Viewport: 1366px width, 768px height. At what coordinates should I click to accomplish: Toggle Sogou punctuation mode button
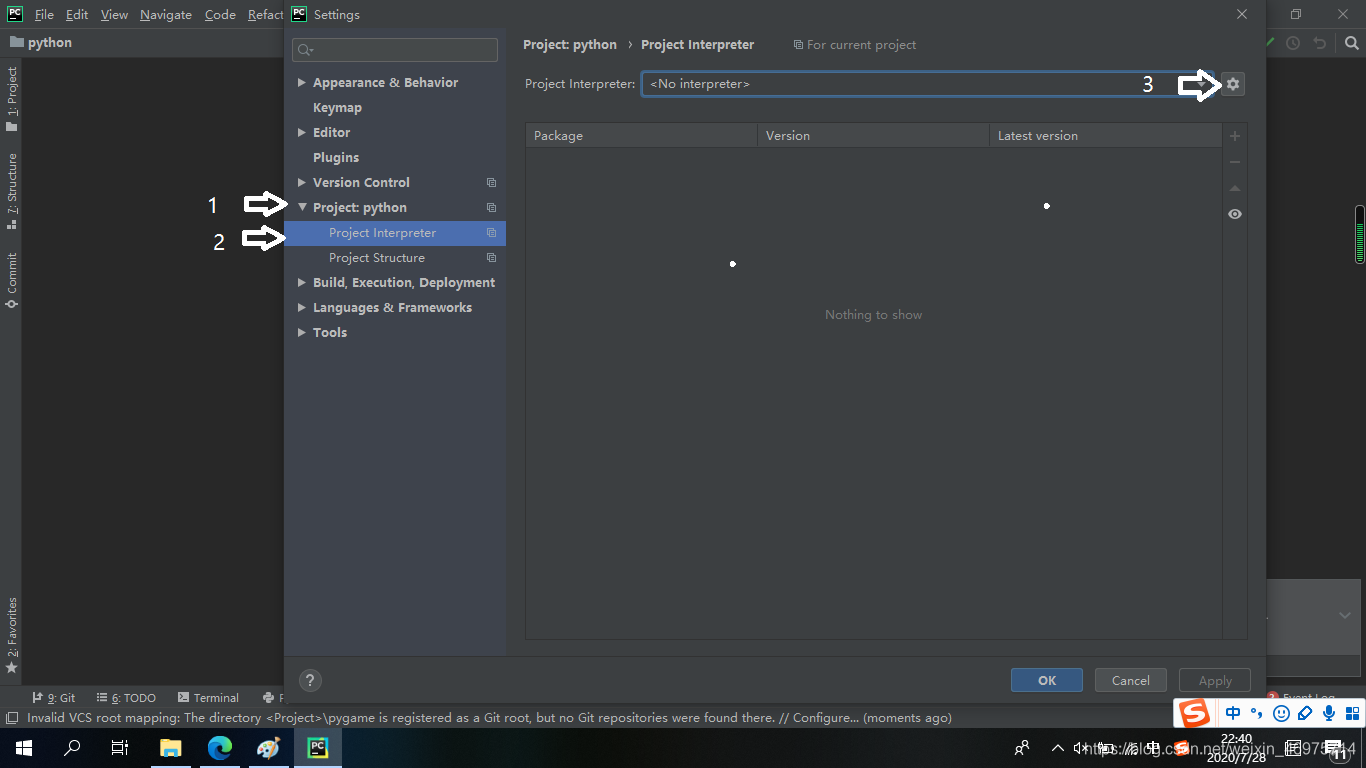click(x=1257, y=714)
